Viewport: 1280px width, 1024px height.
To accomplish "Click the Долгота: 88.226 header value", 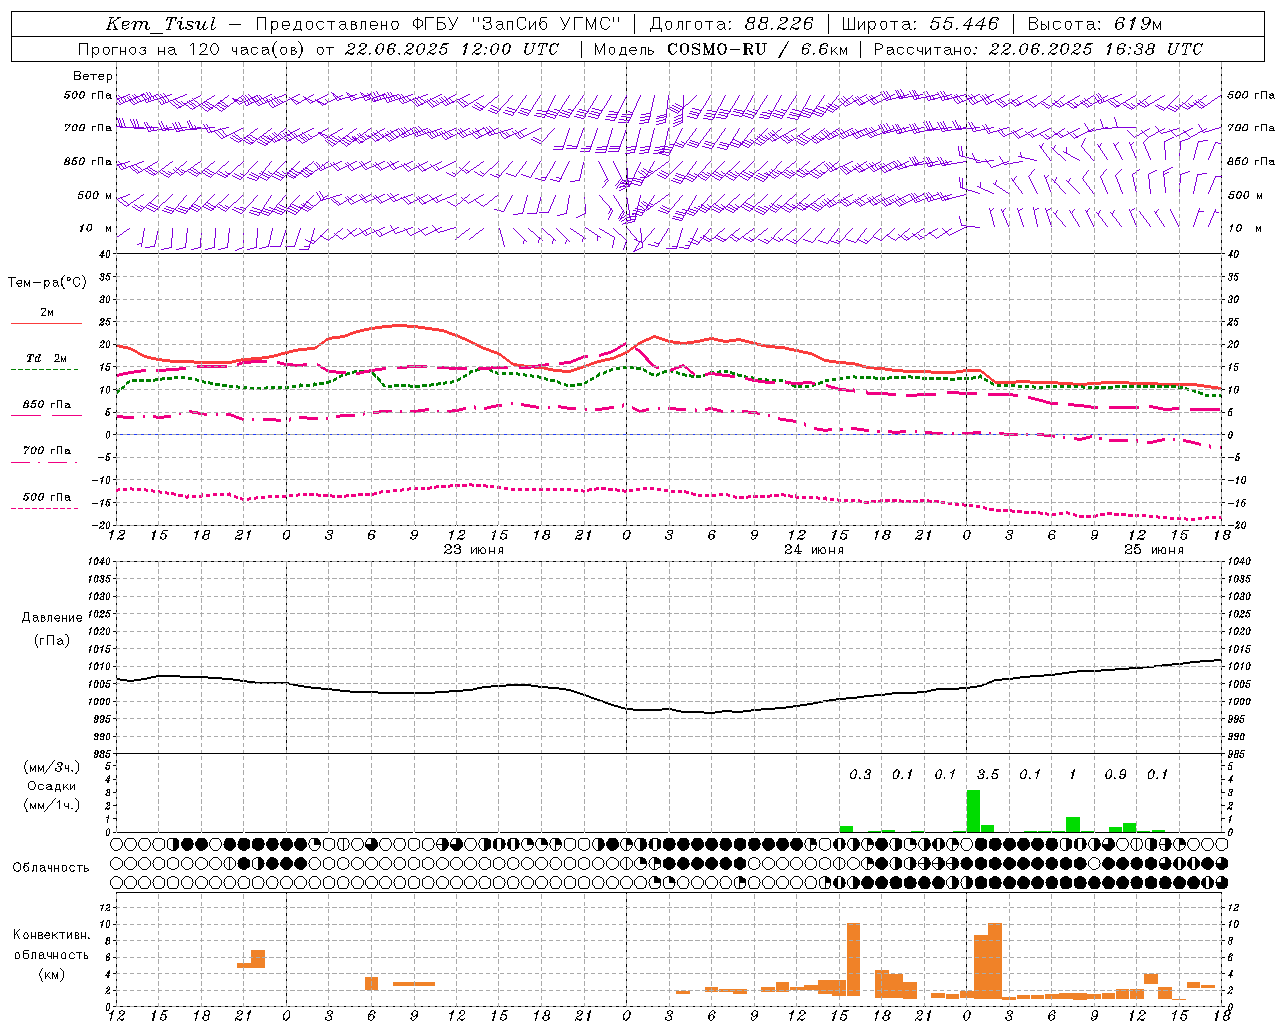I will point(732,24).
